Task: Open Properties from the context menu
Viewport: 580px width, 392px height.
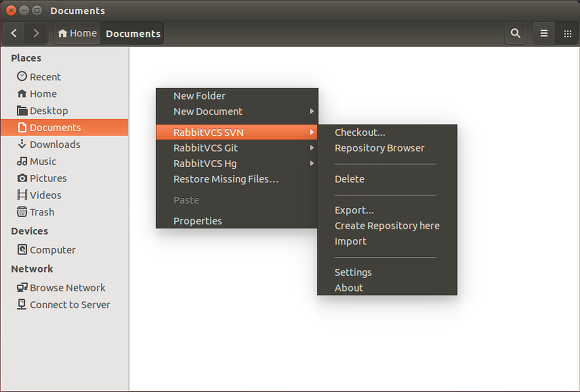Action: 237,221
